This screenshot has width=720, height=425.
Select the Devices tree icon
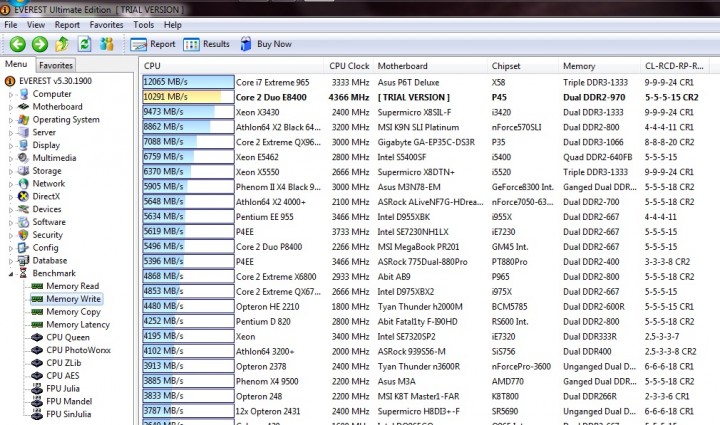pyautogui.click(x=23, y=209)
